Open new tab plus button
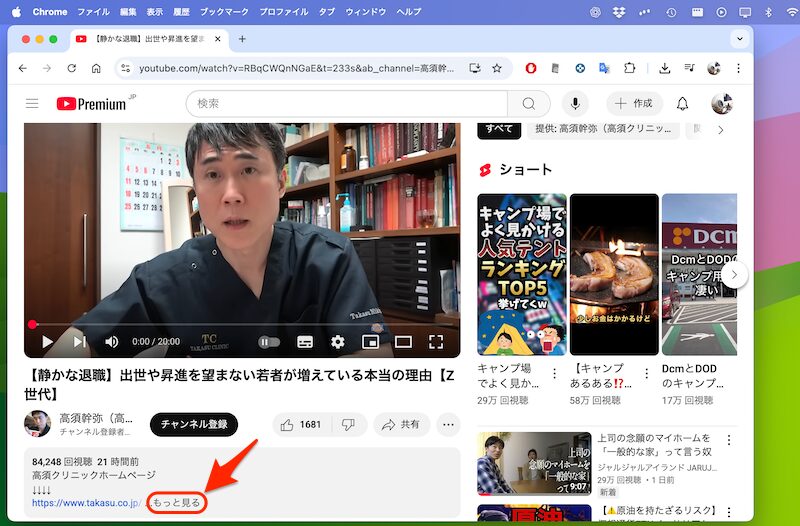This screenshot has height=526, width=800. tap(242, 39)
